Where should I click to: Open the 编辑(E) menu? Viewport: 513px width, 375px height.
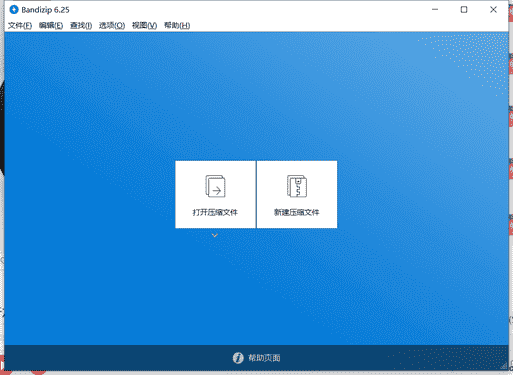click(x=51, y=26)
